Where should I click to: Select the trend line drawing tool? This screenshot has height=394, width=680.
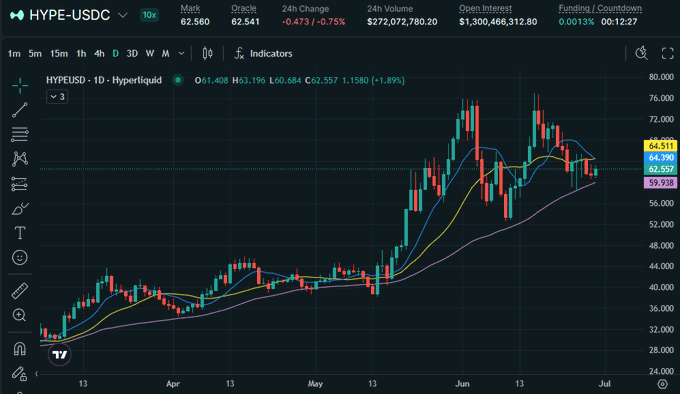tap(20, 110)
